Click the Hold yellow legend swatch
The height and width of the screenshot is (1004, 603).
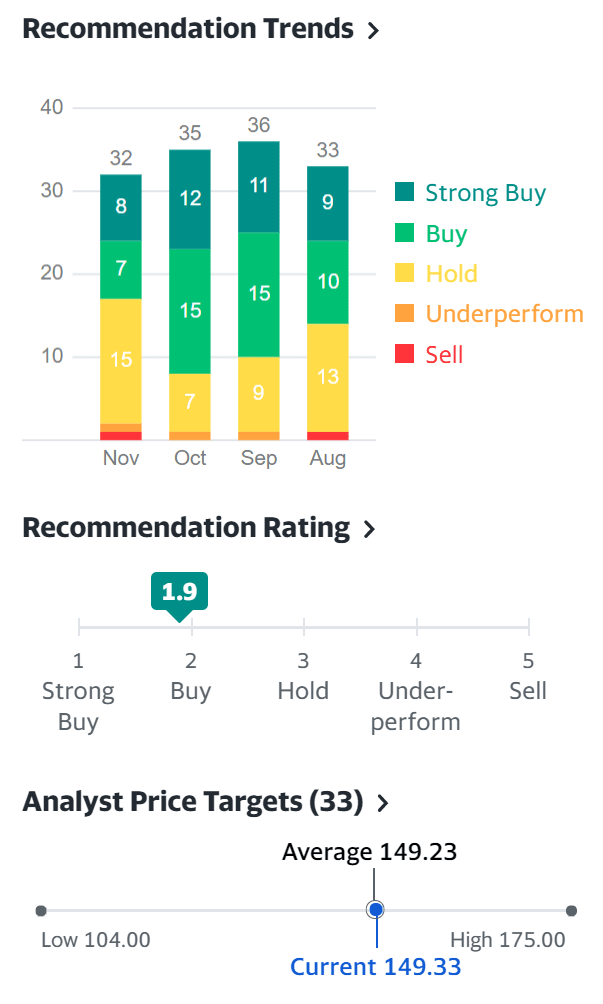(404, 274)
